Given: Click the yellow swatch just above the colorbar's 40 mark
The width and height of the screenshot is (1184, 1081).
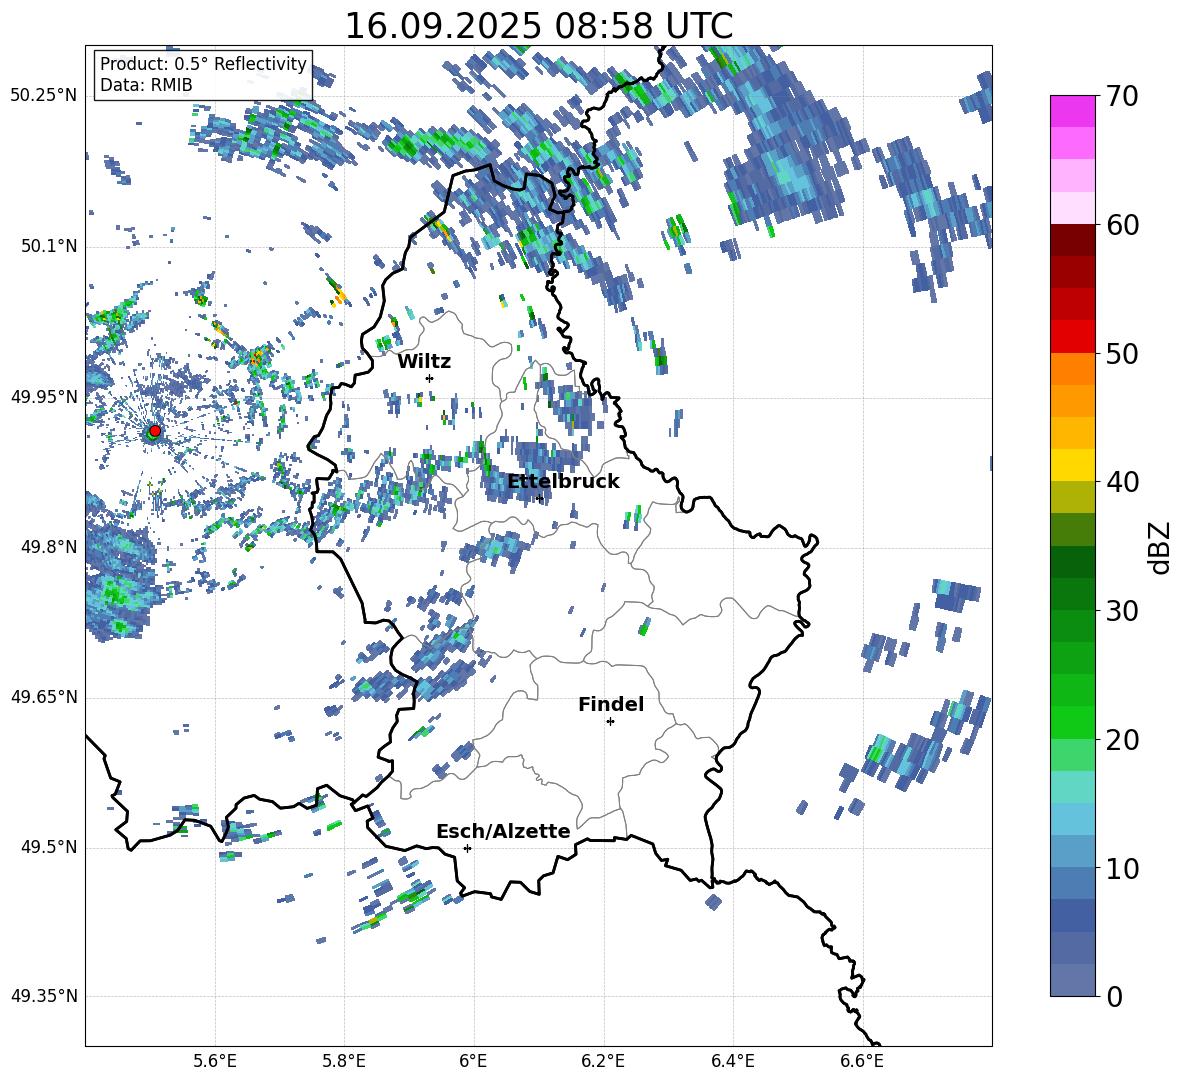Looking at the screenshot, I should coord(1072,465).
